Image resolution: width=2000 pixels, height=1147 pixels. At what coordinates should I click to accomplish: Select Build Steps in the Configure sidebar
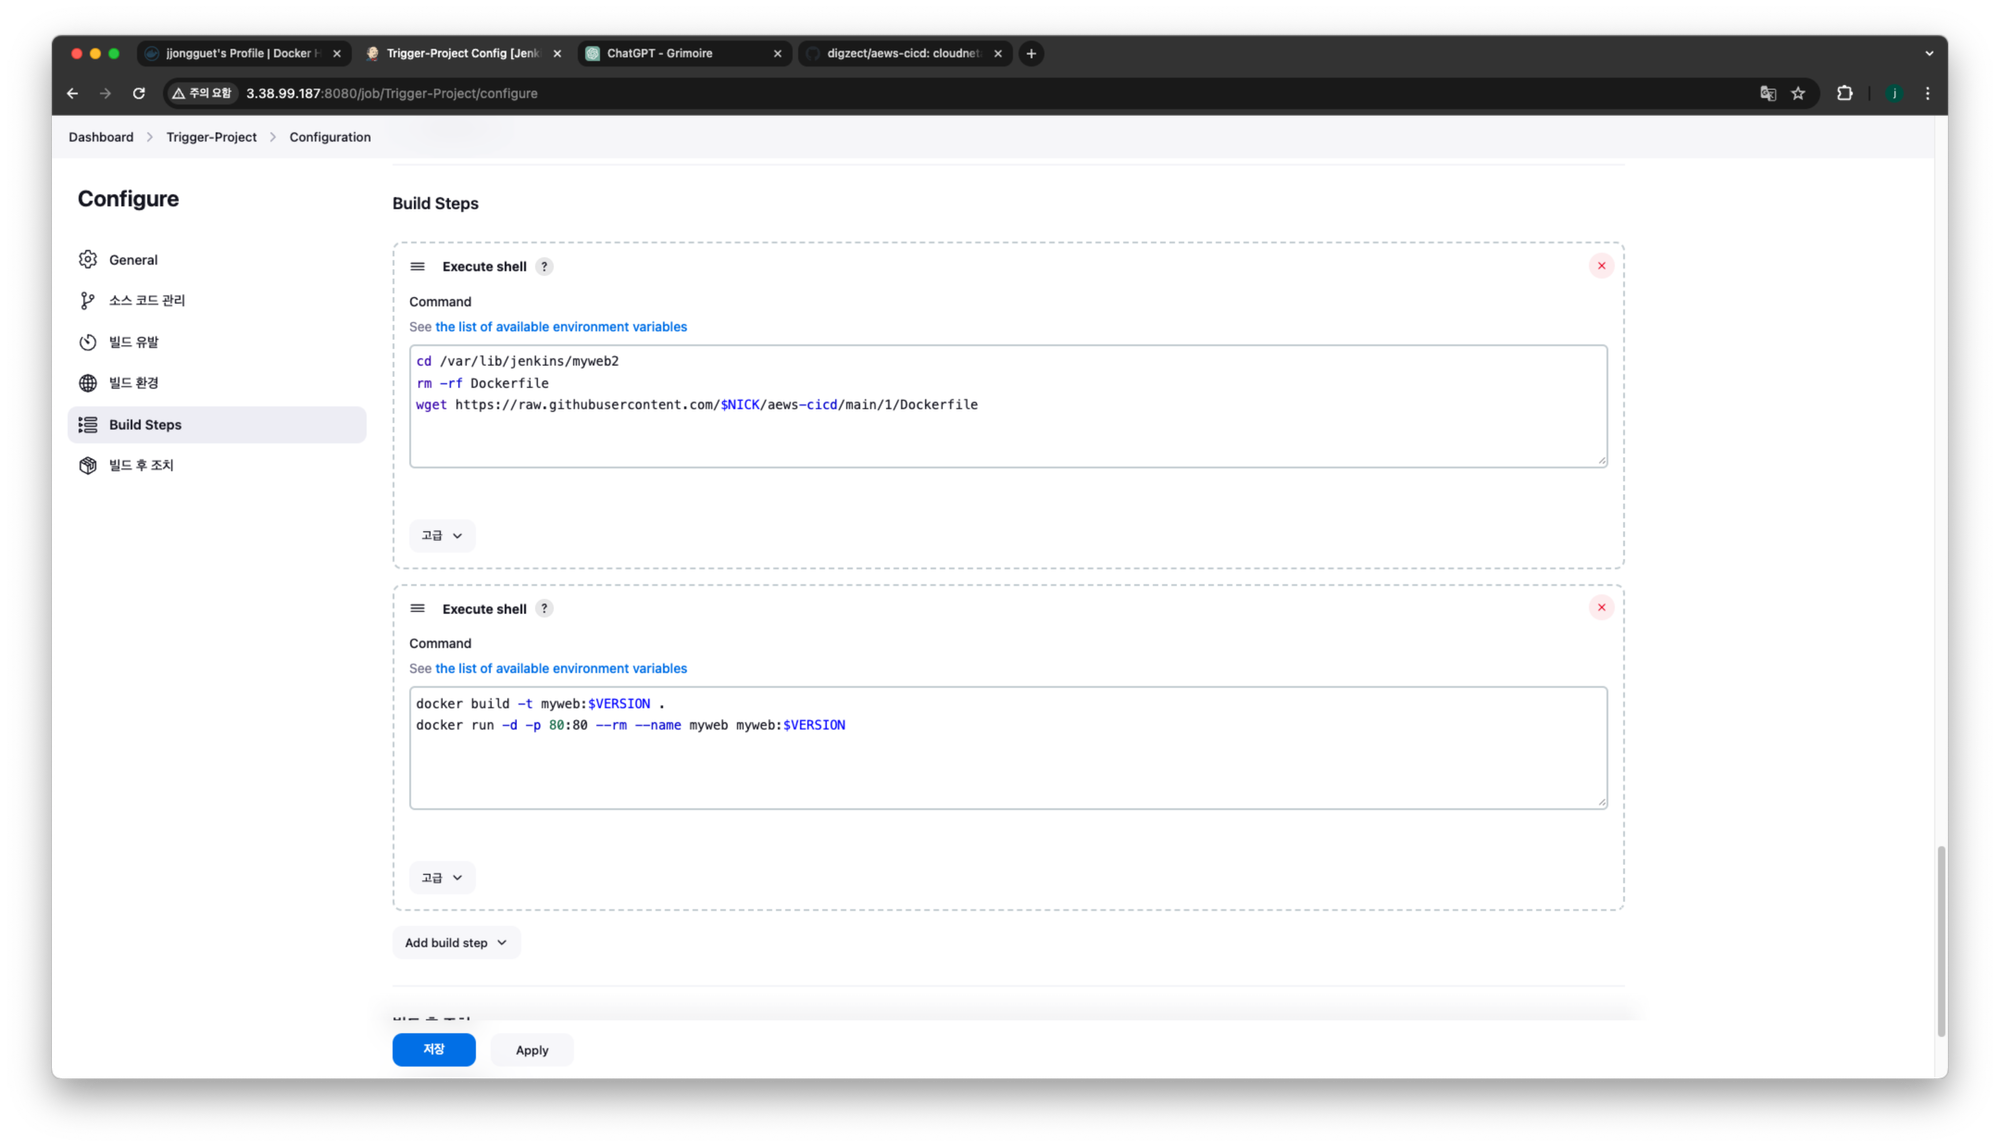click(145, 424)
